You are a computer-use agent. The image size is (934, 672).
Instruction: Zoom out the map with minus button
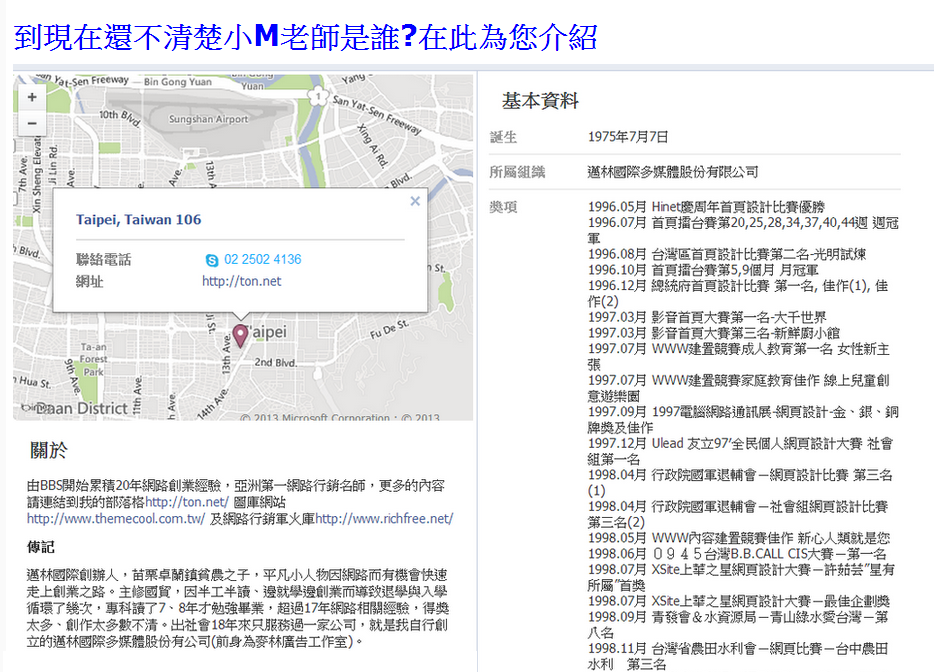[x=32, y=123]
